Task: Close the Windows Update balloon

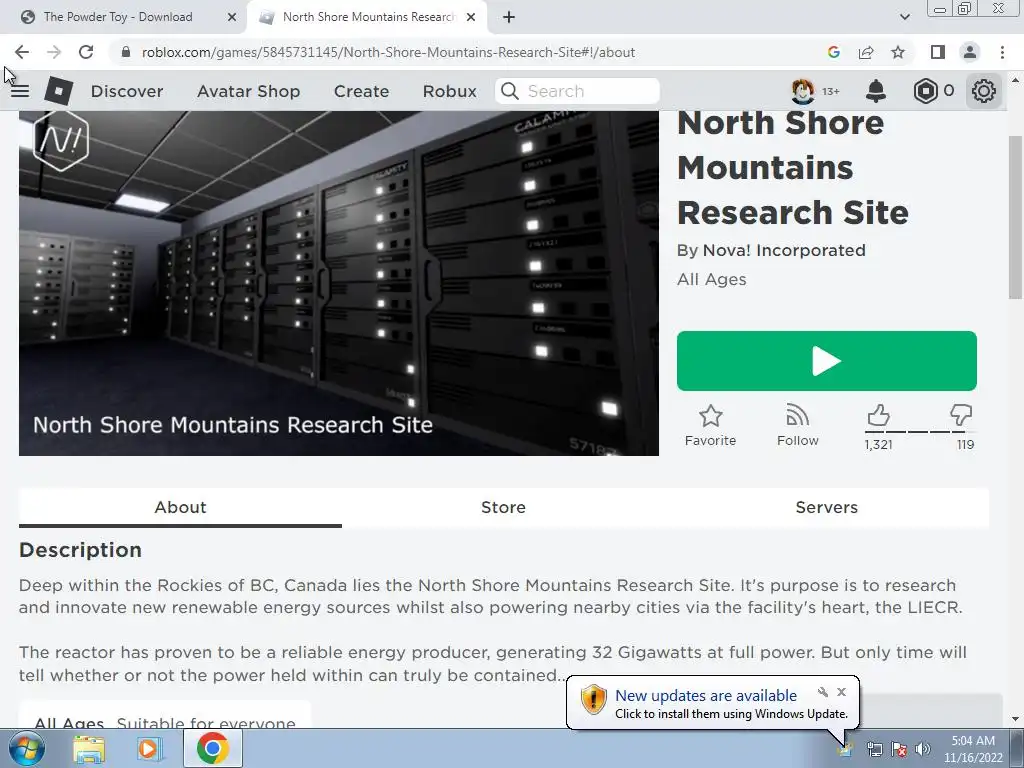Action: (x=841, y=692)
